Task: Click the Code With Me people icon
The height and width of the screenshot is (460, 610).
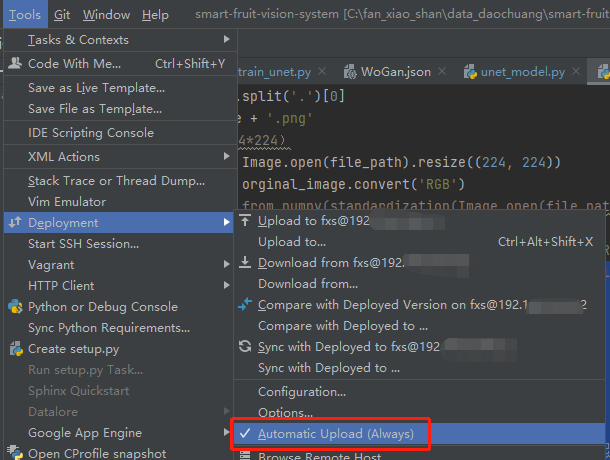Action: (x=15, y=63)
